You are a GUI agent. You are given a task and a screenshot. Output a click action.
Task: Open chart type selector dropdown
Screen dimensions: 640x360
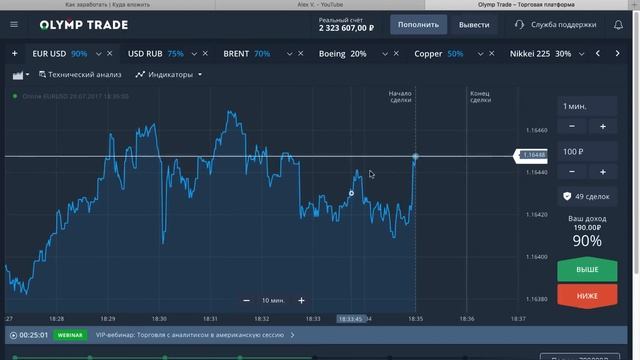pos(21,75)
